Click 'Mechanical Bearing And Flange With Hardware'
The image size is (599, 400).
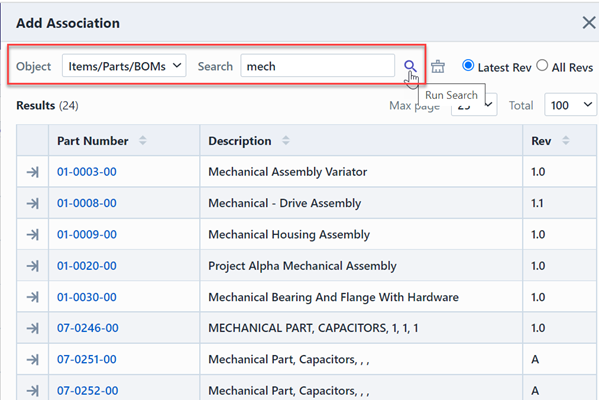tap(333, 298)
